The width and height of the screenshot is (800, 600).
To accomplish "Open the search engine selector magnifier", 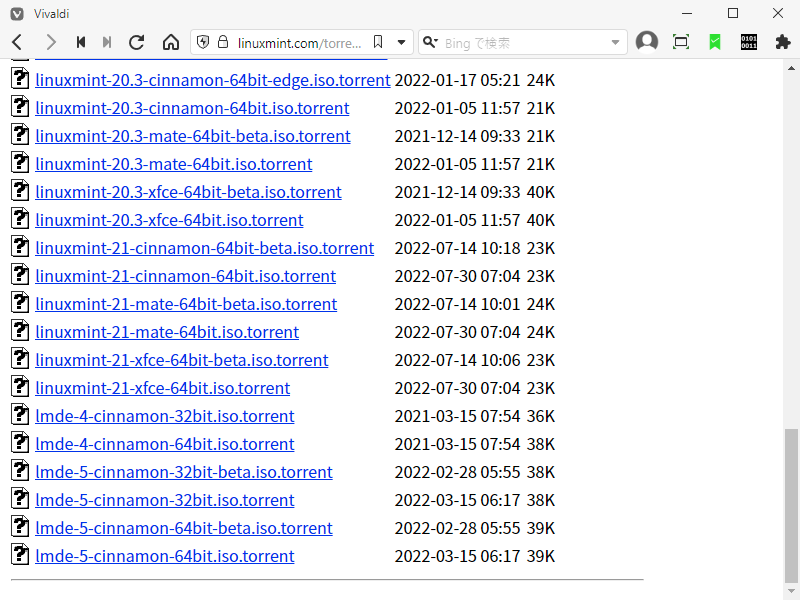I will [430, 42].
